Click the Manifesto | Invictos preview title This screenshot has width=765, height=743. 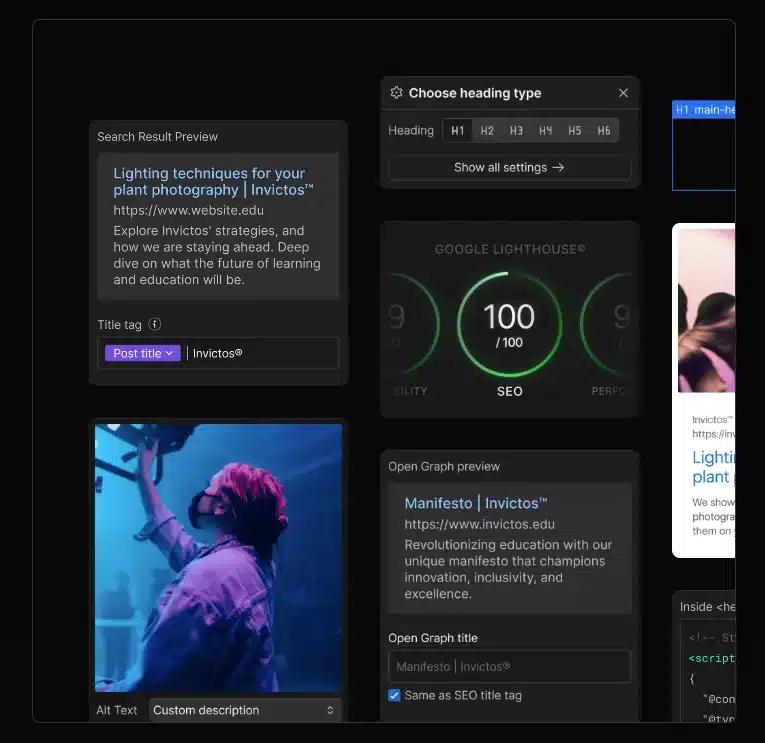click(475, 503)
